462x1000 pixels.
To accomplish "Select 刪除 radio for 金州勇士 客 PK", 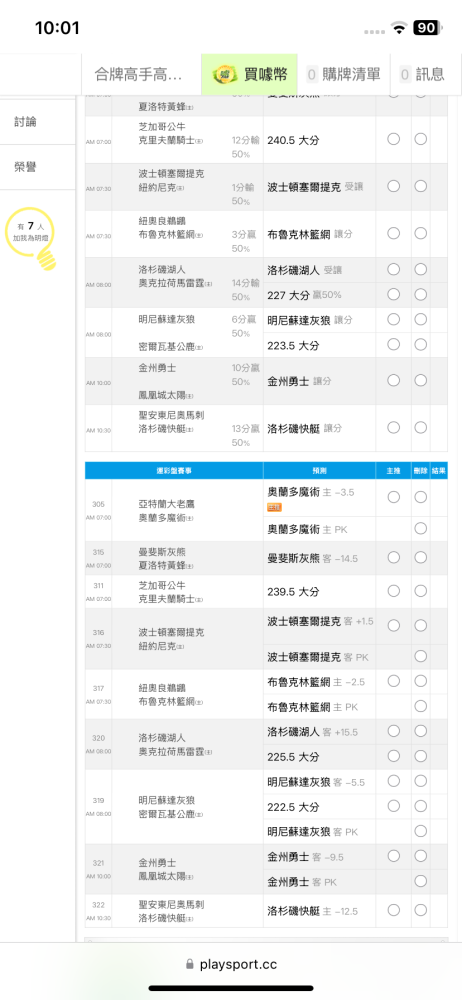I will 421,881.
